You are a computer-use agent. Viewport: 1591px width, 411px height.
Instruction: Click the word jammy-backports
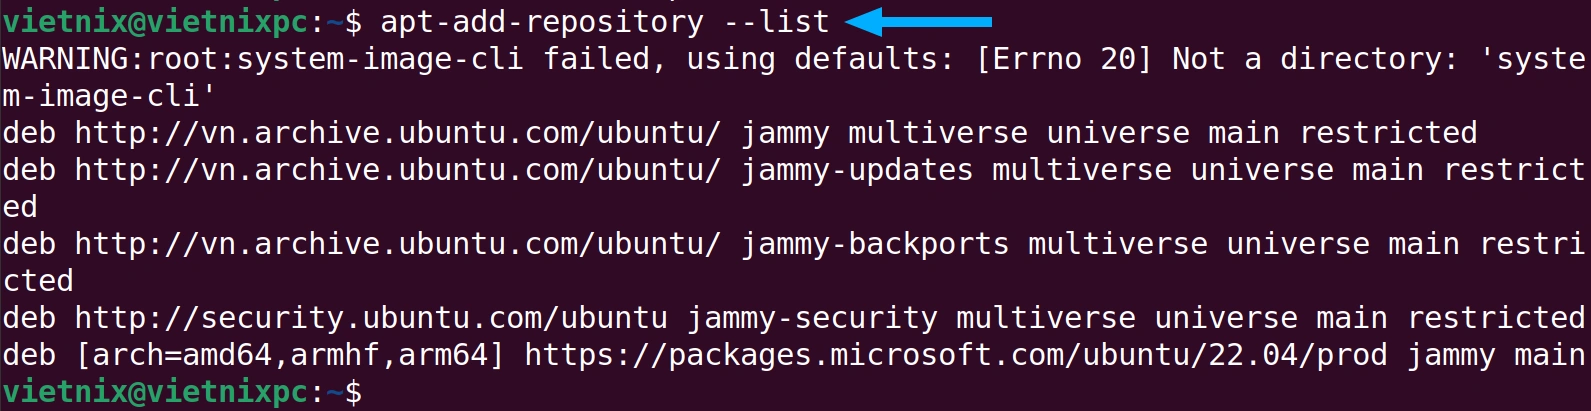(875, 244)
